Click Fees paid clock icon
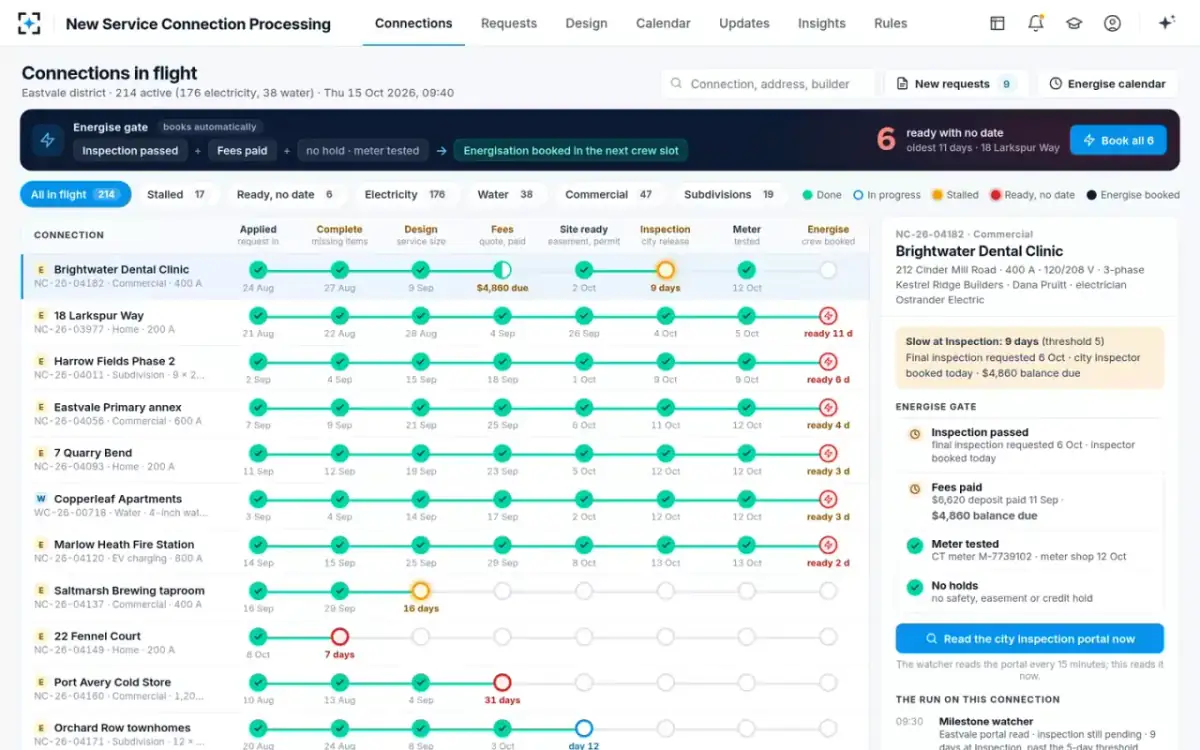Image resolution: width=1200 pixels, height=750 pixels. 914,489
